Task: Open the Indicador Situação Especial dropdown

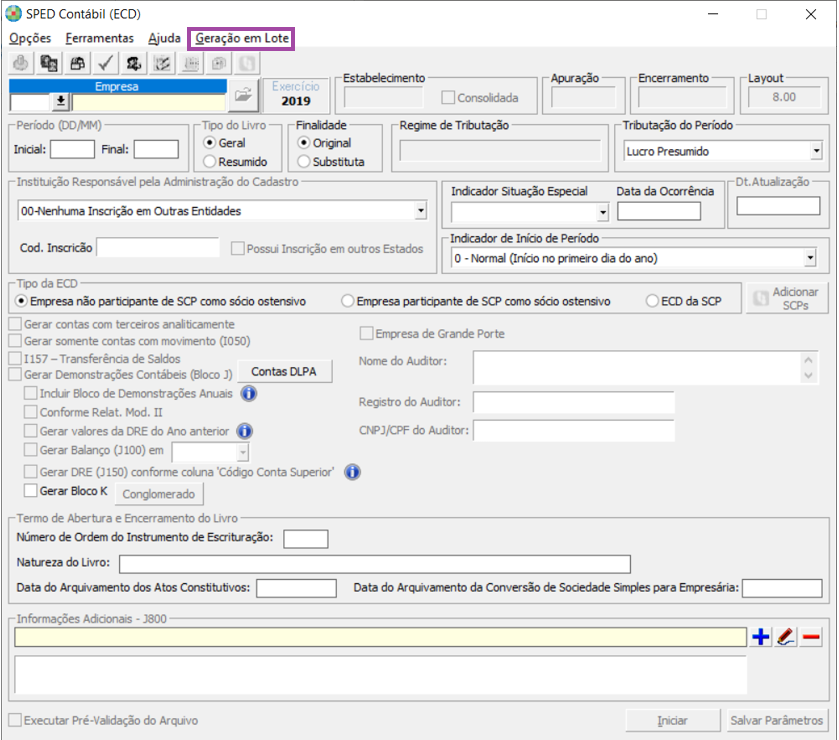Action: click(x=603, y=212)
